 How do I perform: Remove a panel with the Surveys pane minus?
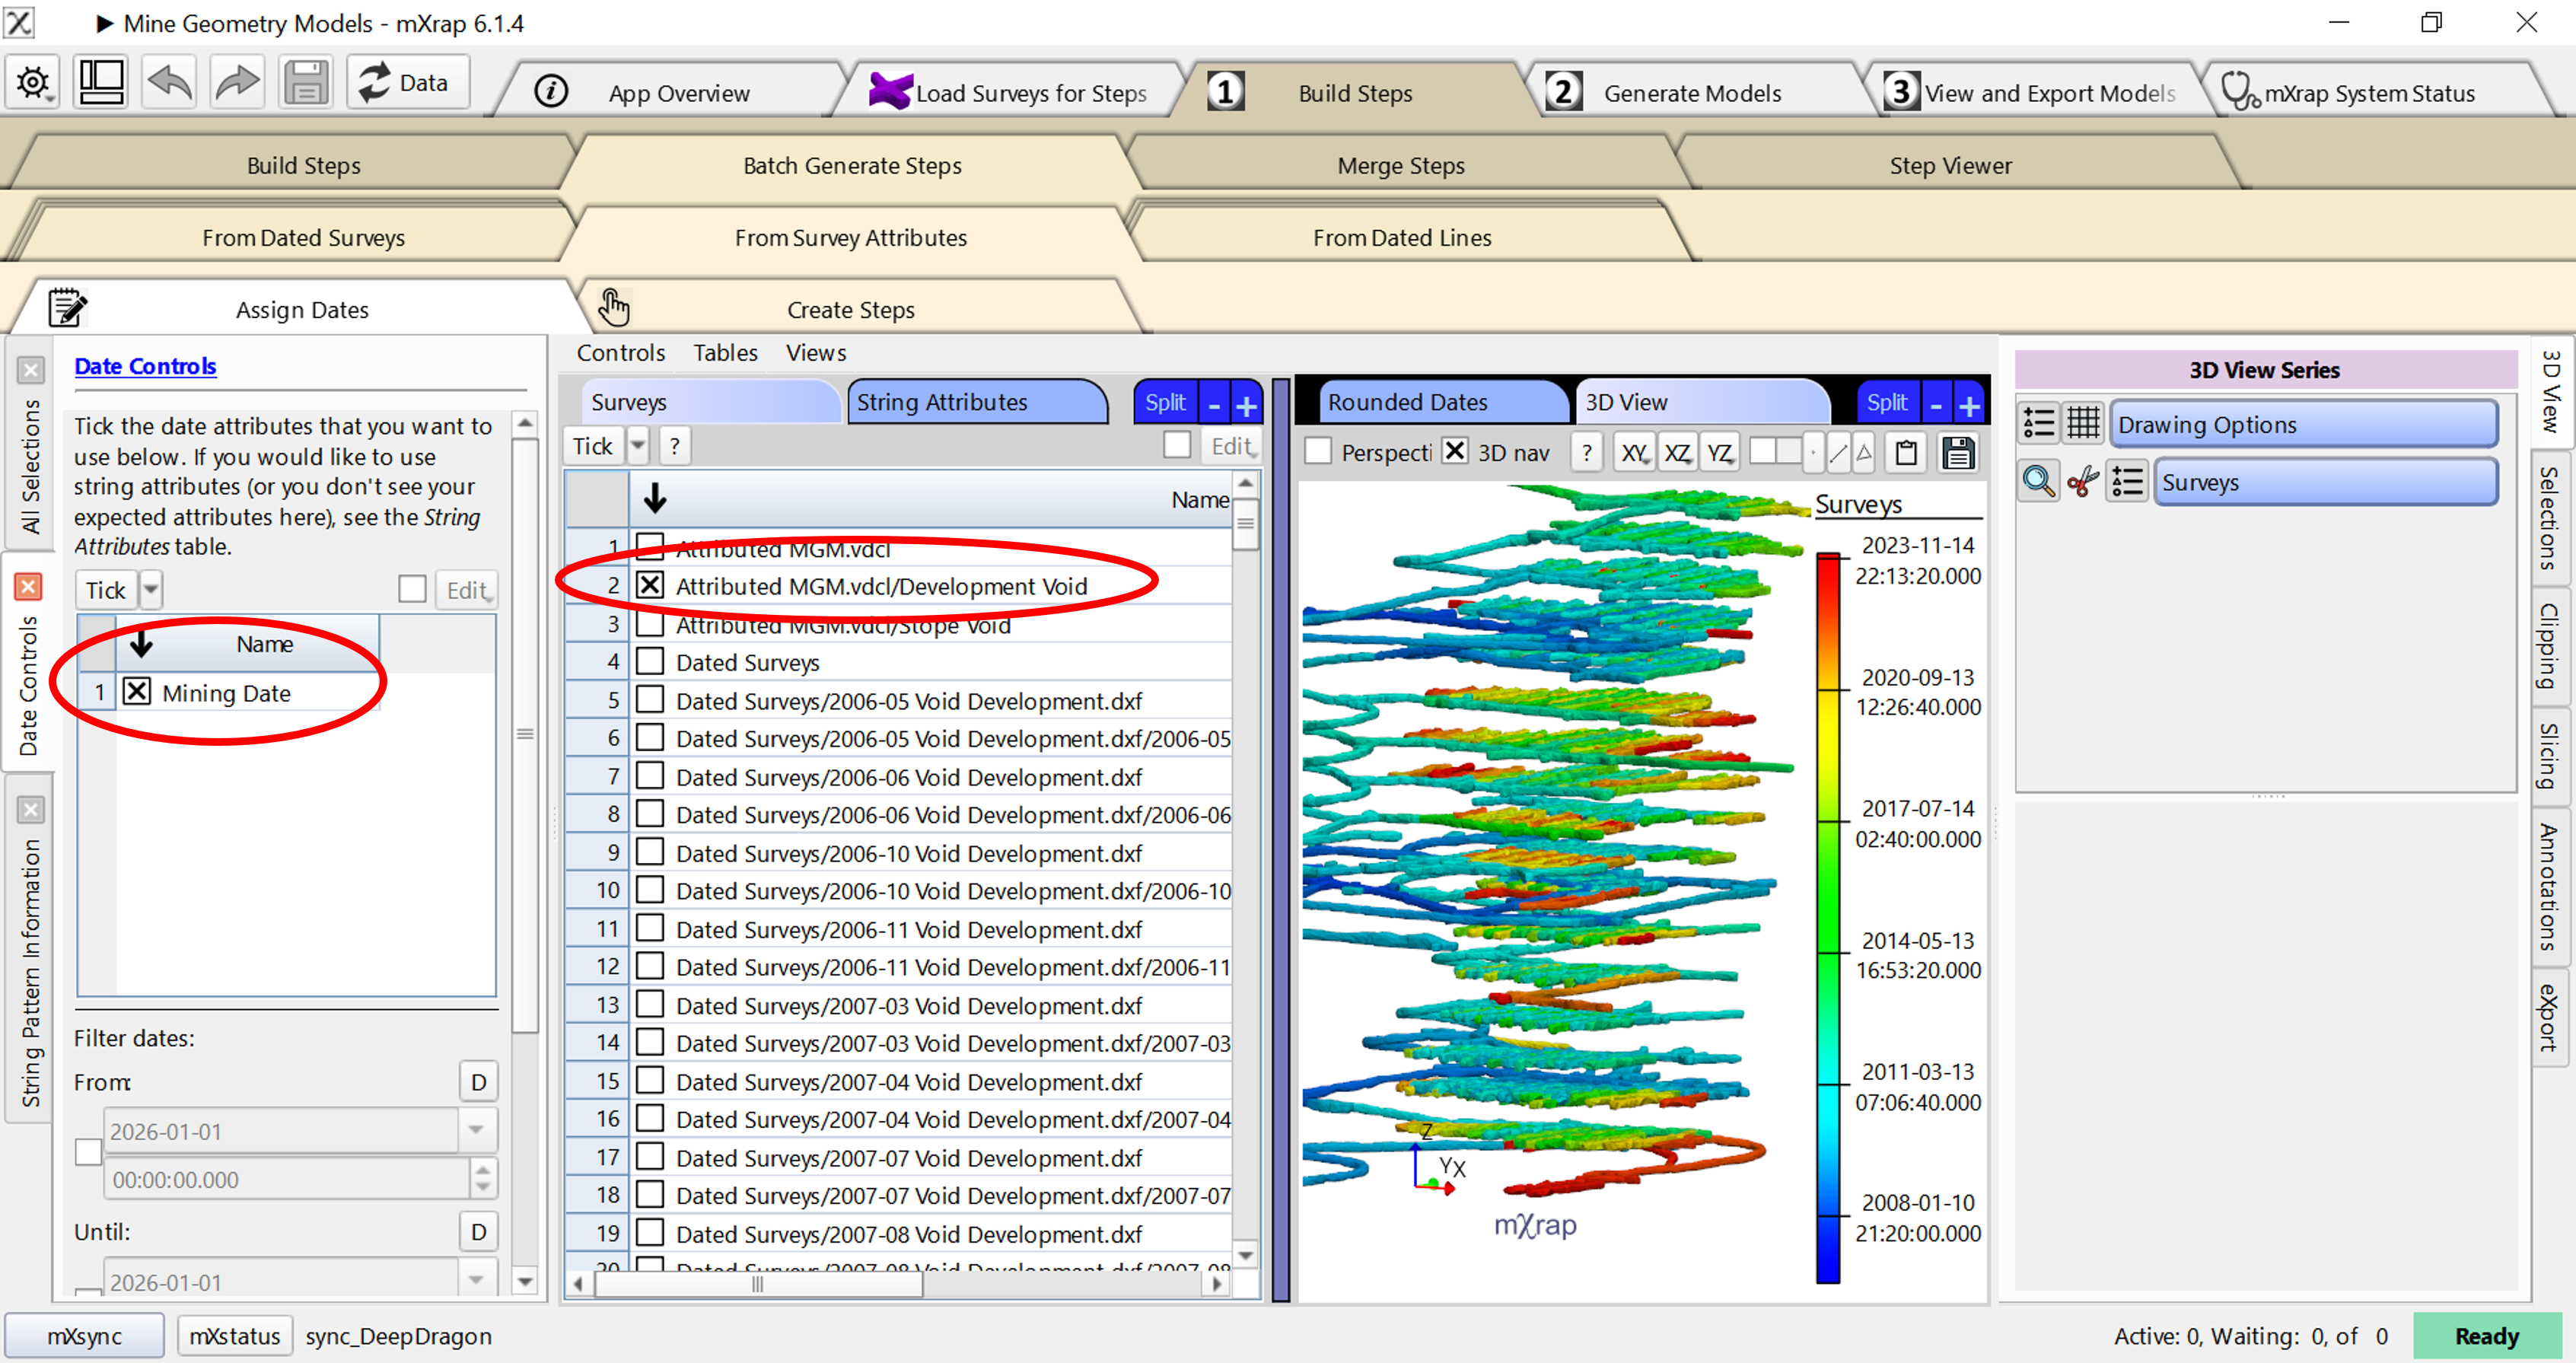[1214, 404]
